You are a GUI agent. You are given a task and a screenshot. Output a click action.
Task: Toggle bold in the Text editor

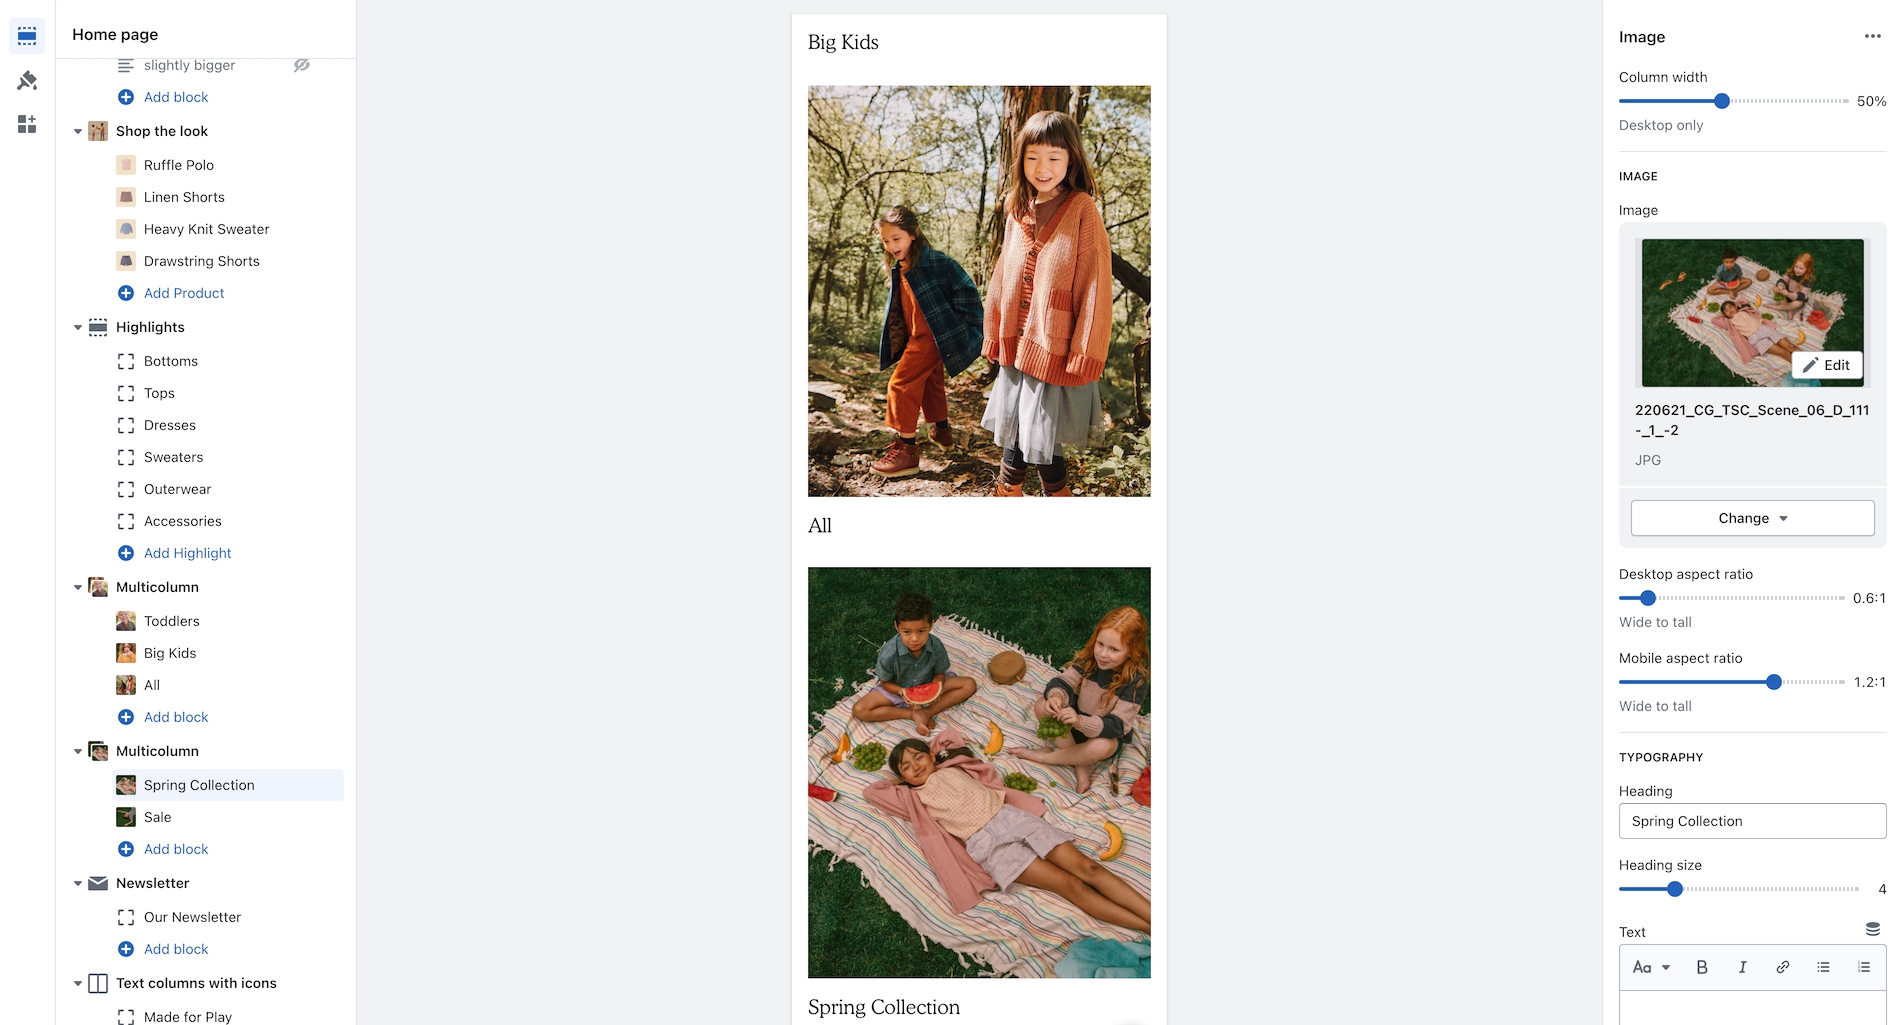pos(1702,967)
